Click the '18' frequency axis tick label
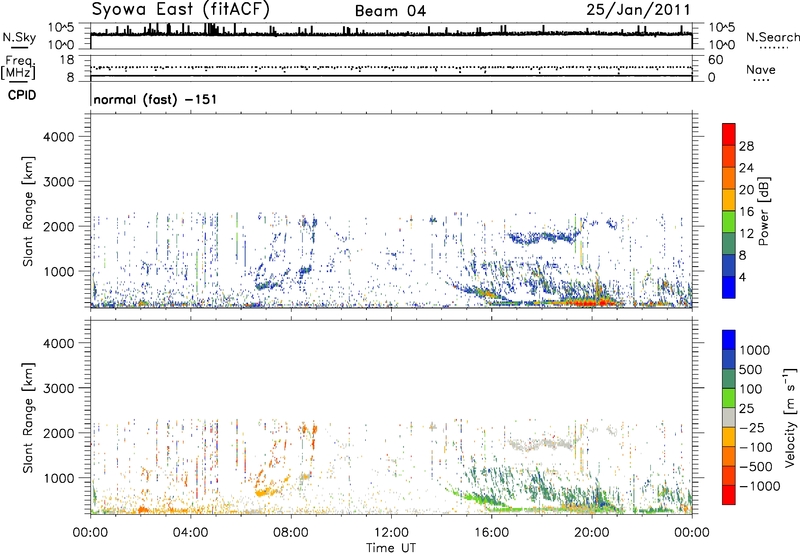 point(68,60)
